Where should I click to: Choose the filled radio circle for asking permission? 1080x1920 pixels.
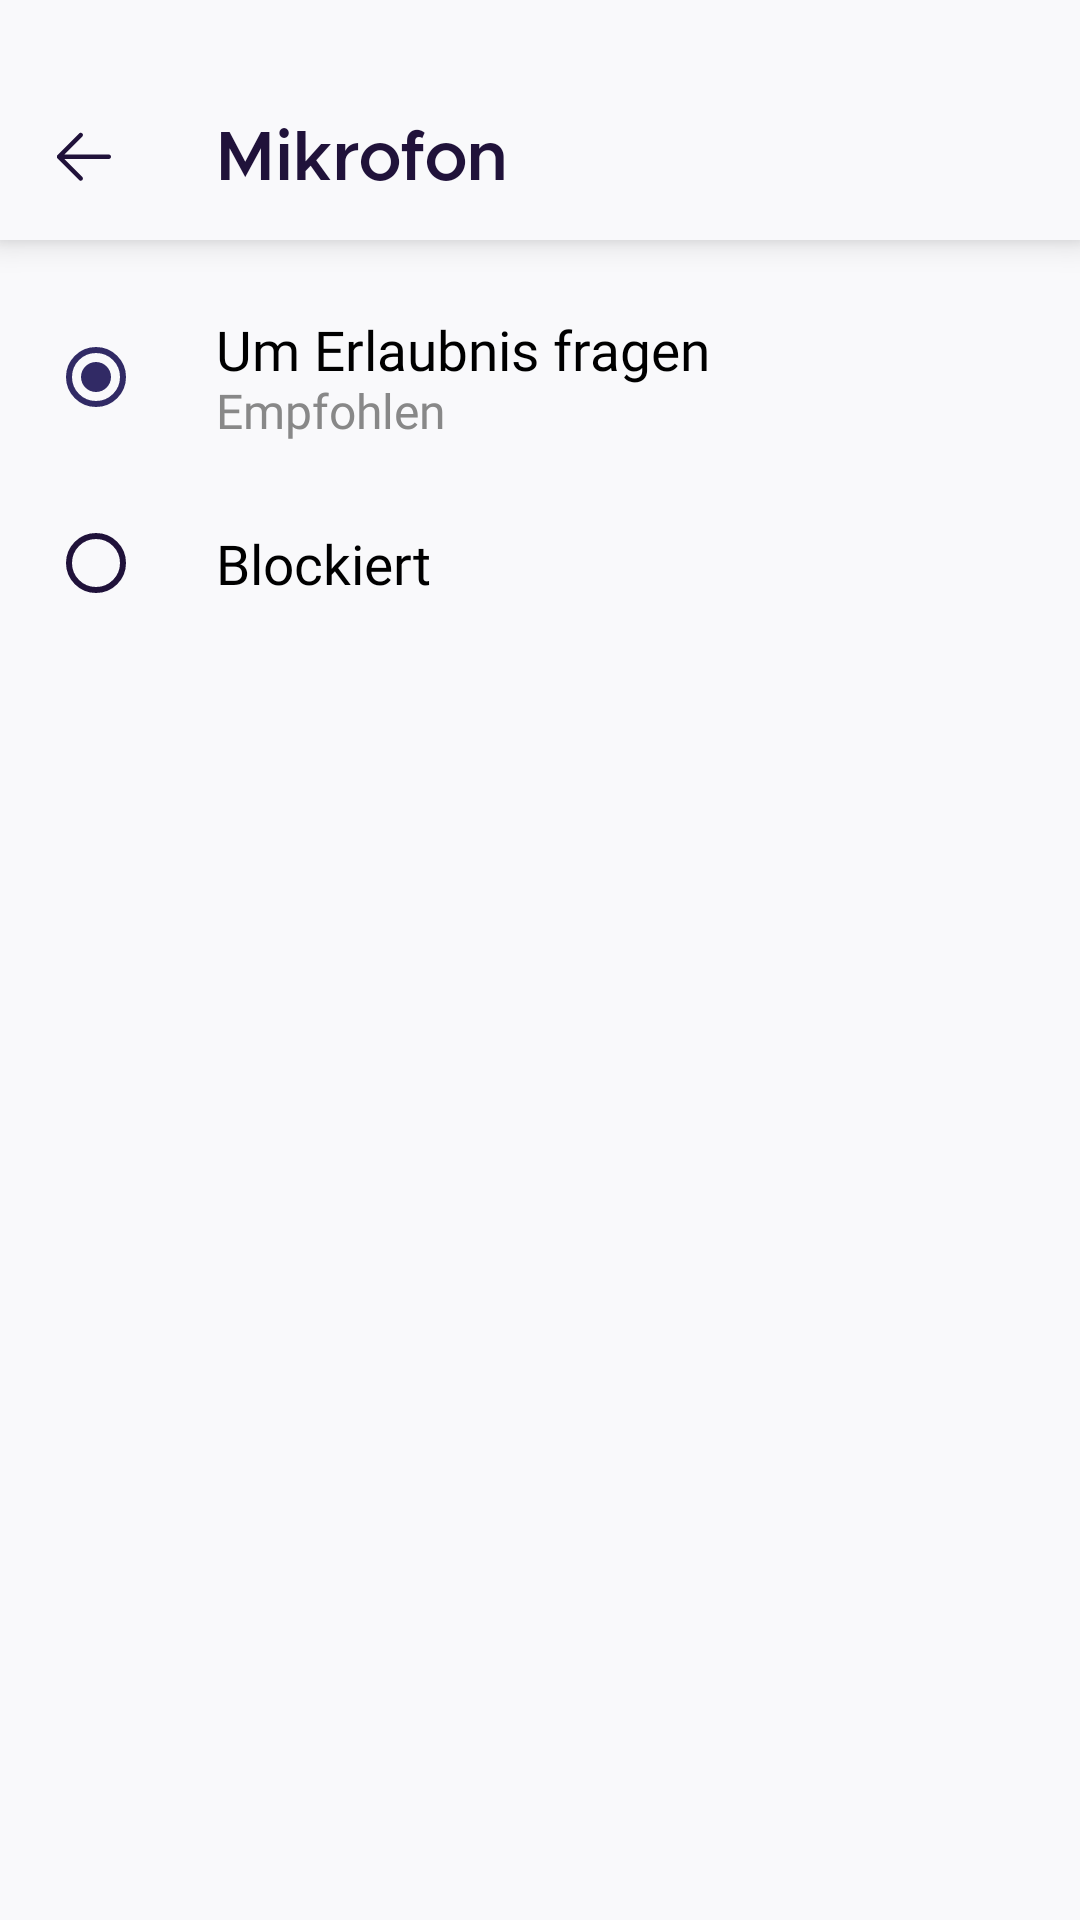tap(96, 377)
